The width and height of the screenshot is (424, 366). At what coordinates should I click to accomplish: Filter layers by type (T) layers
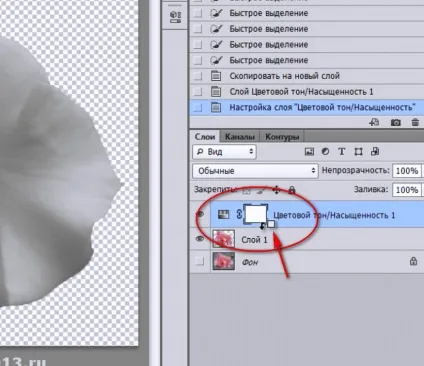click(342, 152)
